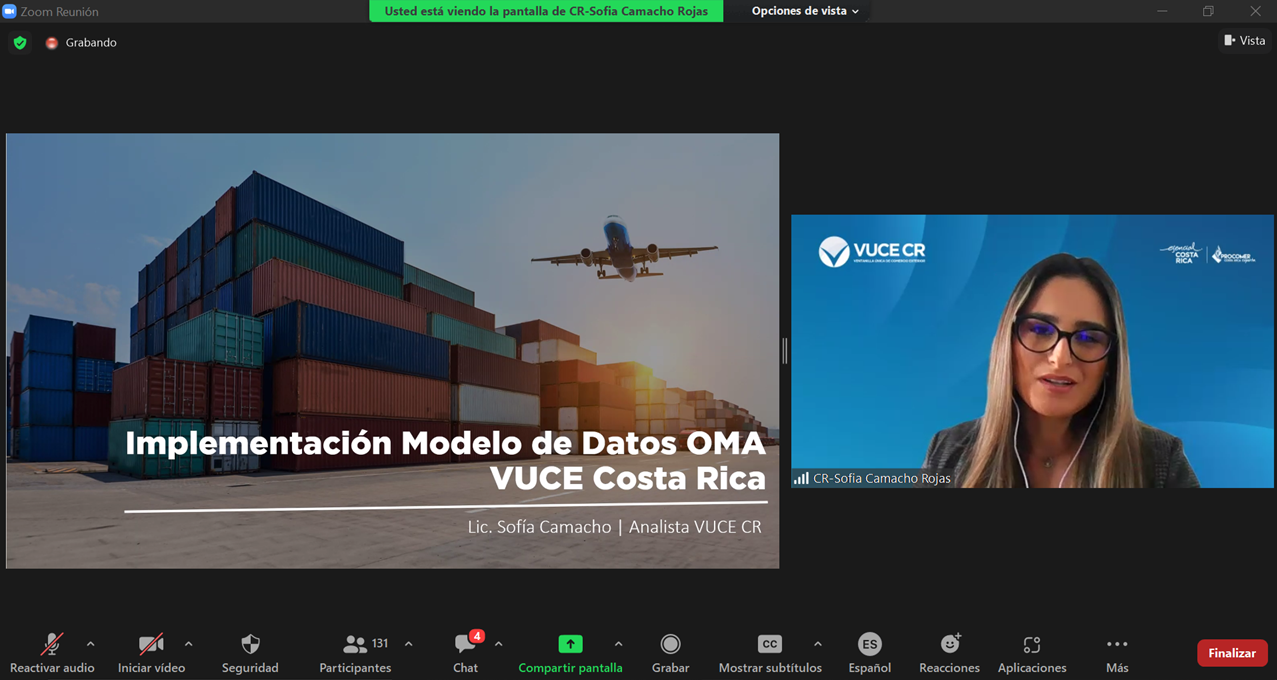Start camera with Iniciar vídeo
The width and height of the screenshot is (1277, 680).
pos(151,653)
